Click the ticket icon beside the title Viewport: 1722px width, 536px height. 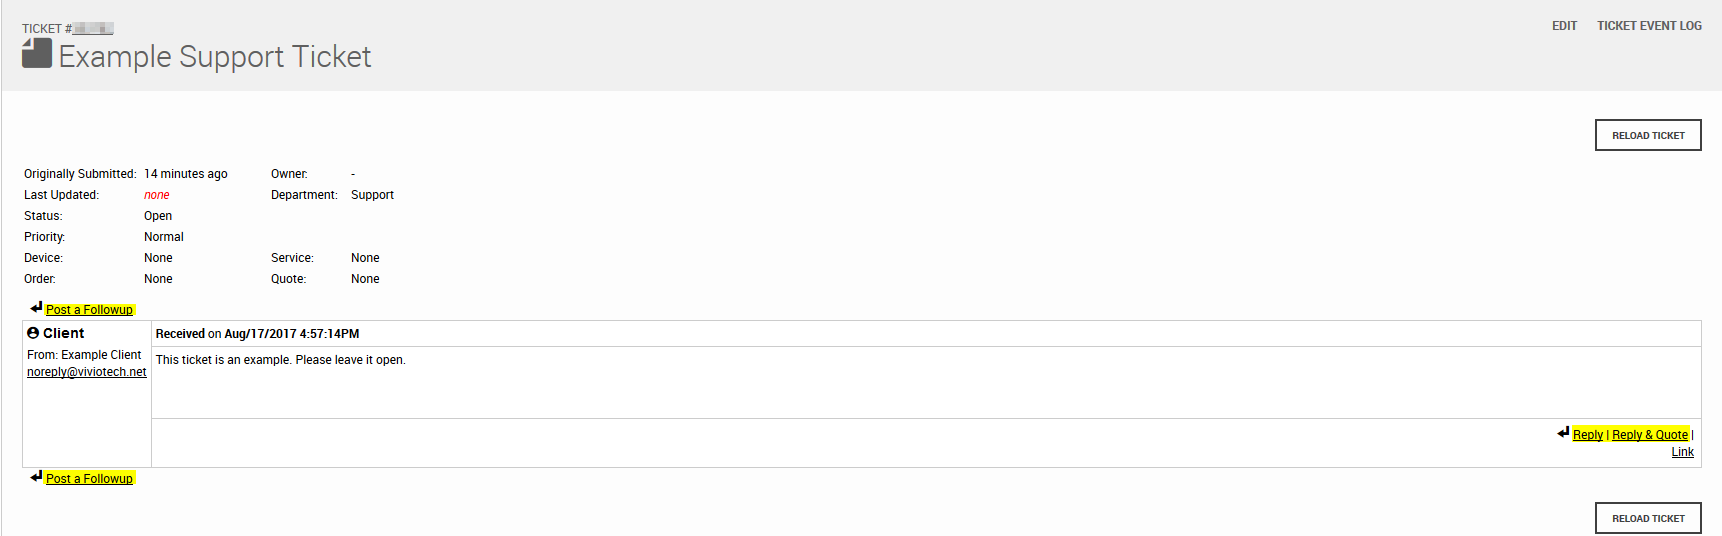[x=37, y=54]
